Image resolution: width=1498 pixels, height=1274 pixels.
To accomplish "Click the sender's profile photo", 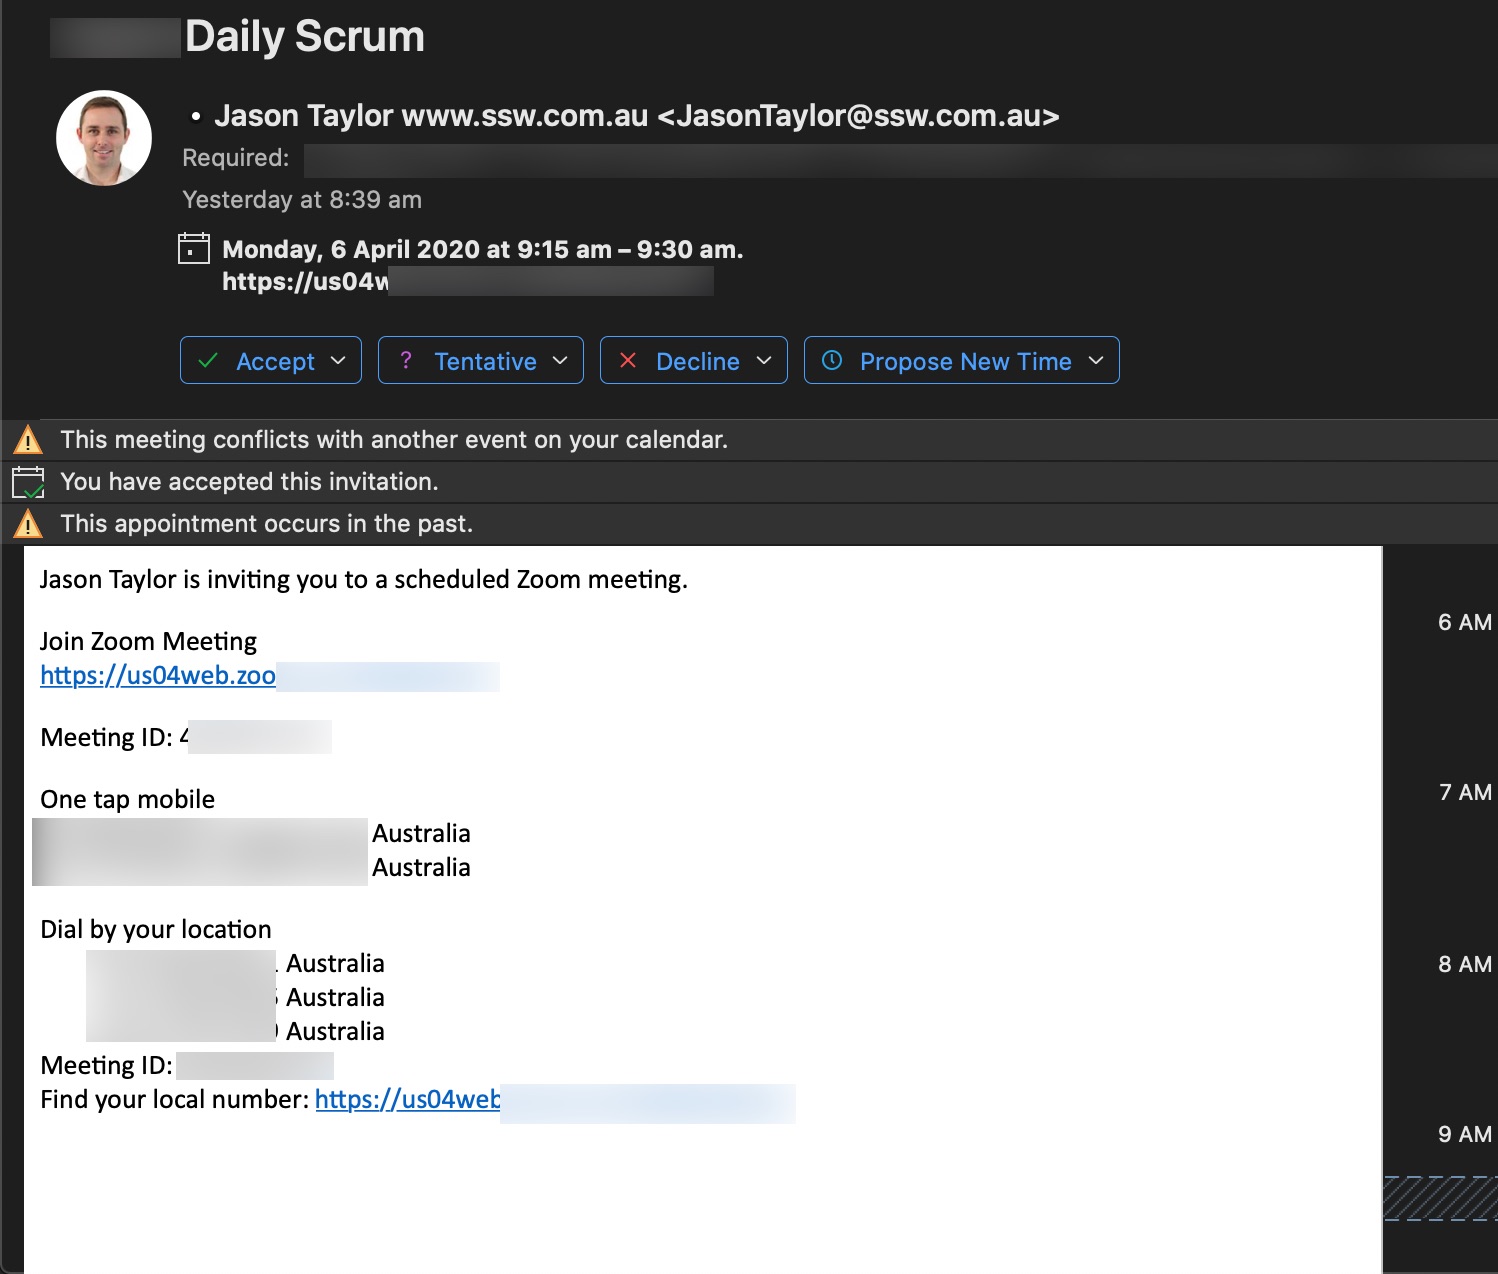I will (104, 138).
